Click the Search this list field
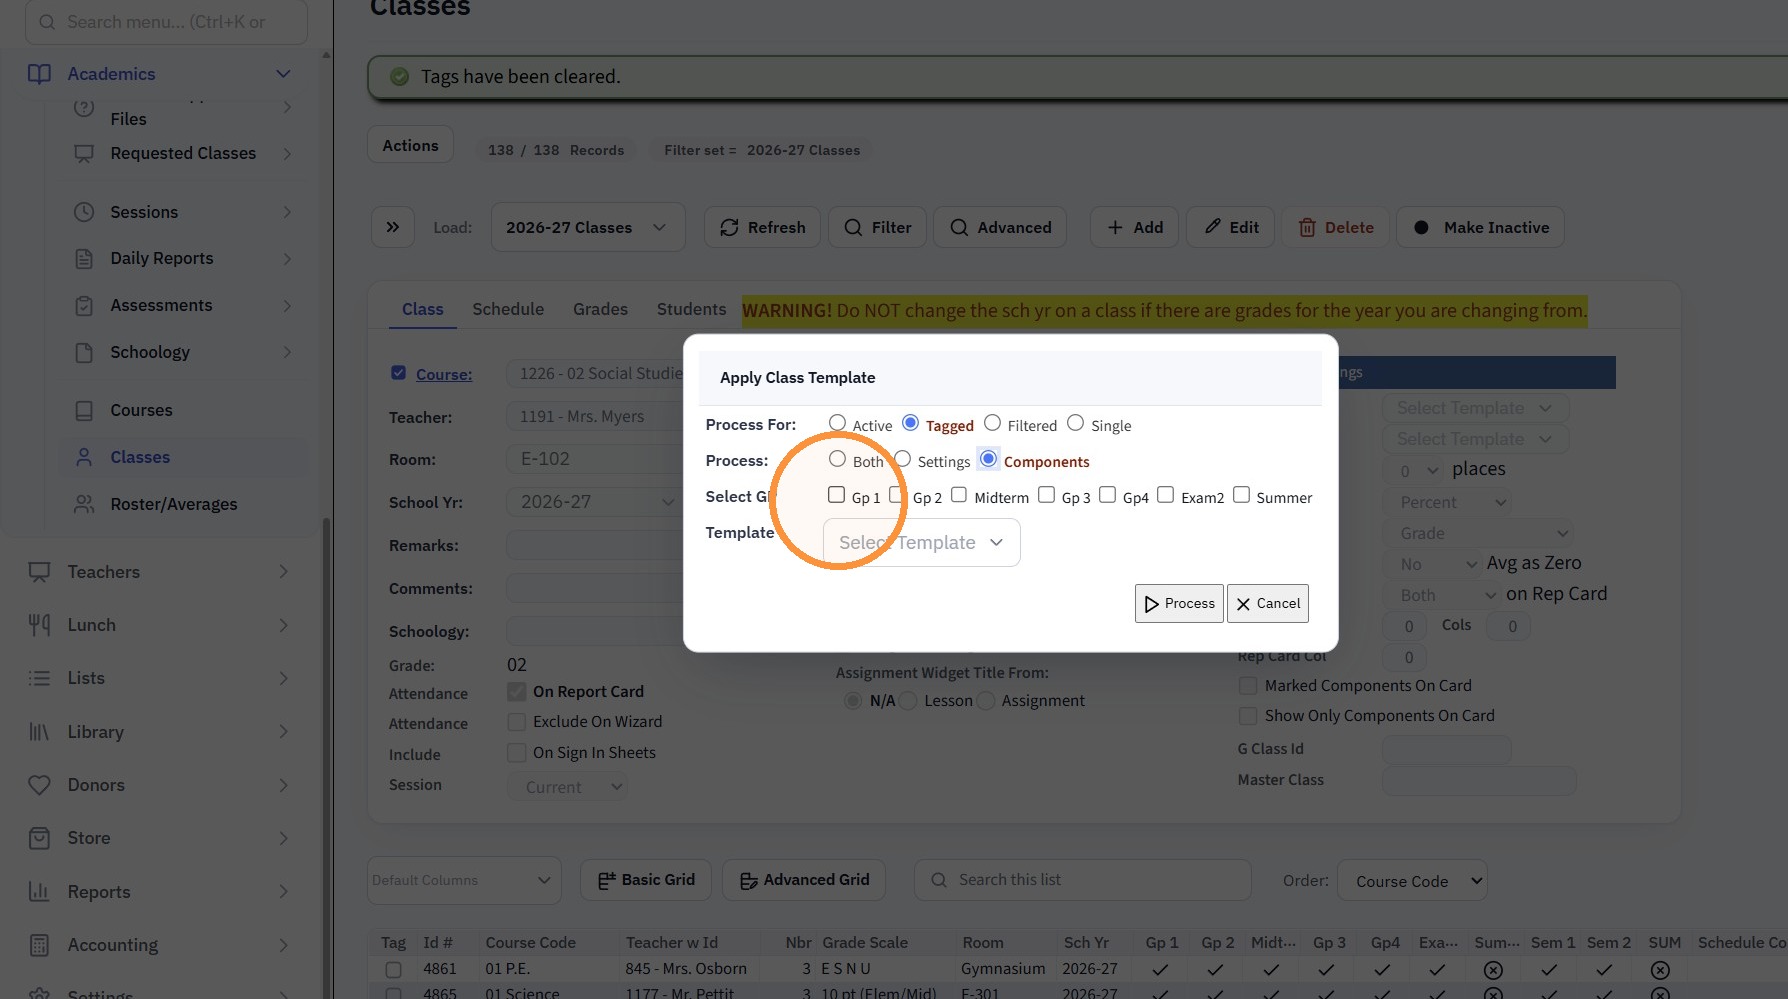This screenshot has width=1788, height=999. (x=1082, y=880)
